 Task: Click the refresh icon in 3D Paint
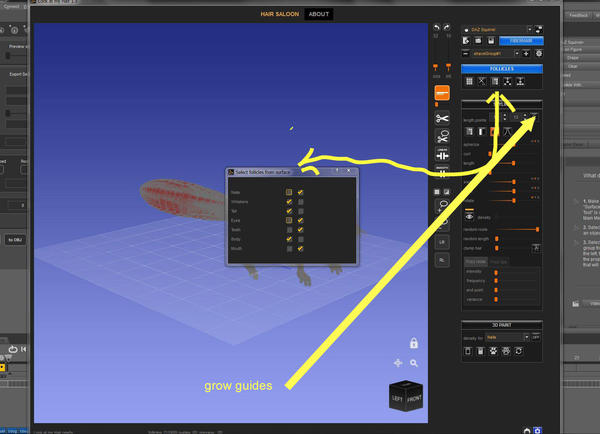coord(518,351)
